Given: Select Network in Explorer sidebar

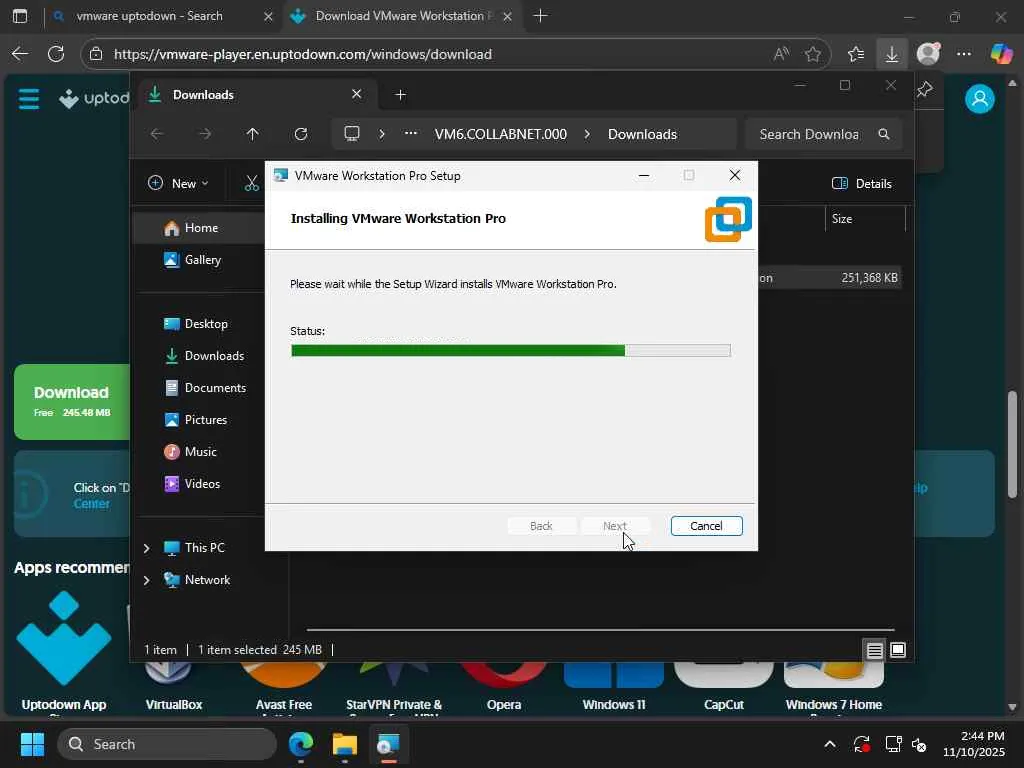Looking at the screenshot, I should point(206,580).
